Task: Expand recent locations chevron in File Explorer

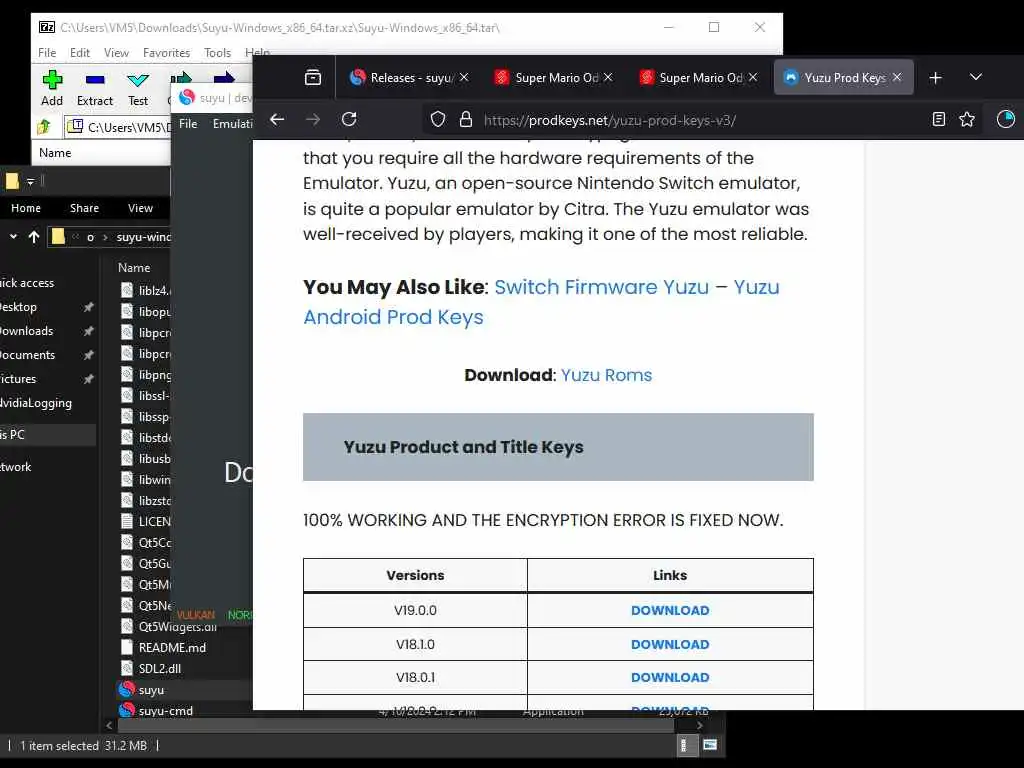Action: pyautogui.click(x=13, y=236)
